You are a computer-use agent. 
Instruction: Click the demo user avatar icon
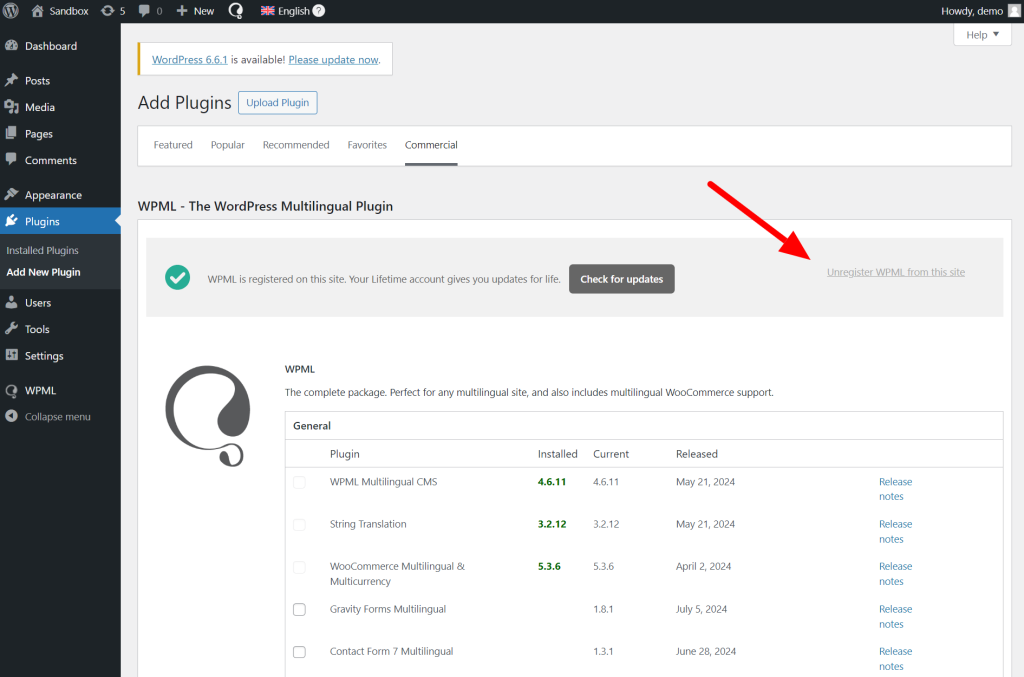pyautogui.click(x=1014, y=11)
